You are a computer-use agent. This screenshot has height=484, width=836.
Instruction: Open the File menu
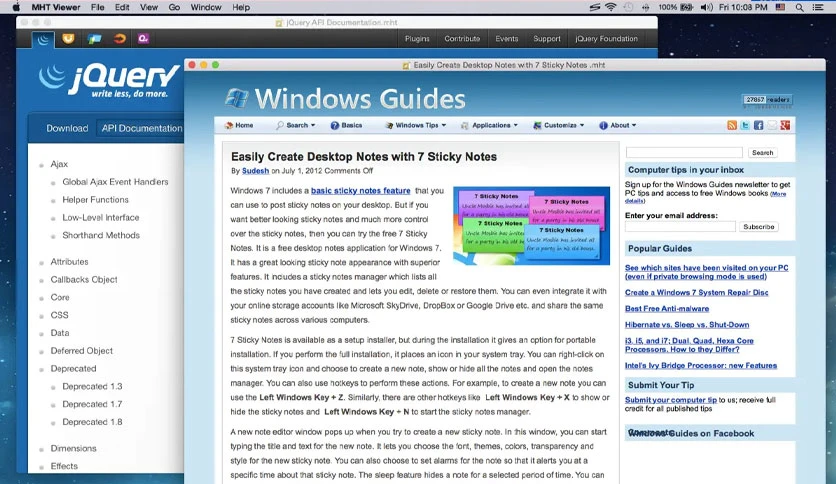click(x=98, y=7)
